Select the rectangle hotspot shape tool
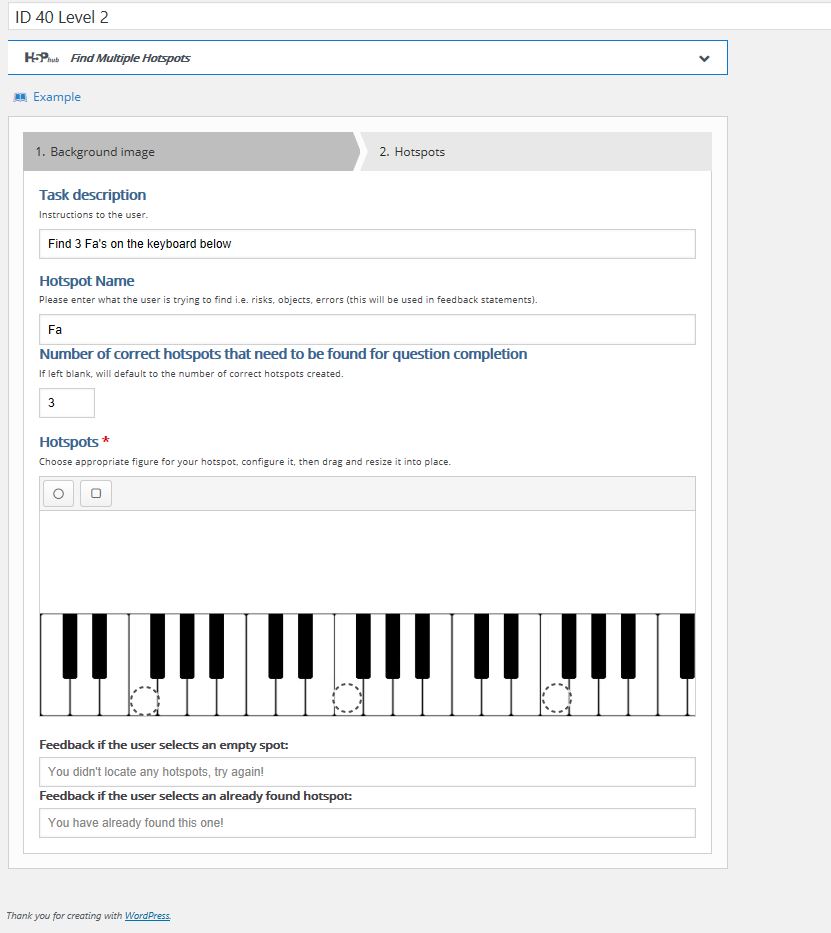831x933 pixels. click(x=96, y=493)
